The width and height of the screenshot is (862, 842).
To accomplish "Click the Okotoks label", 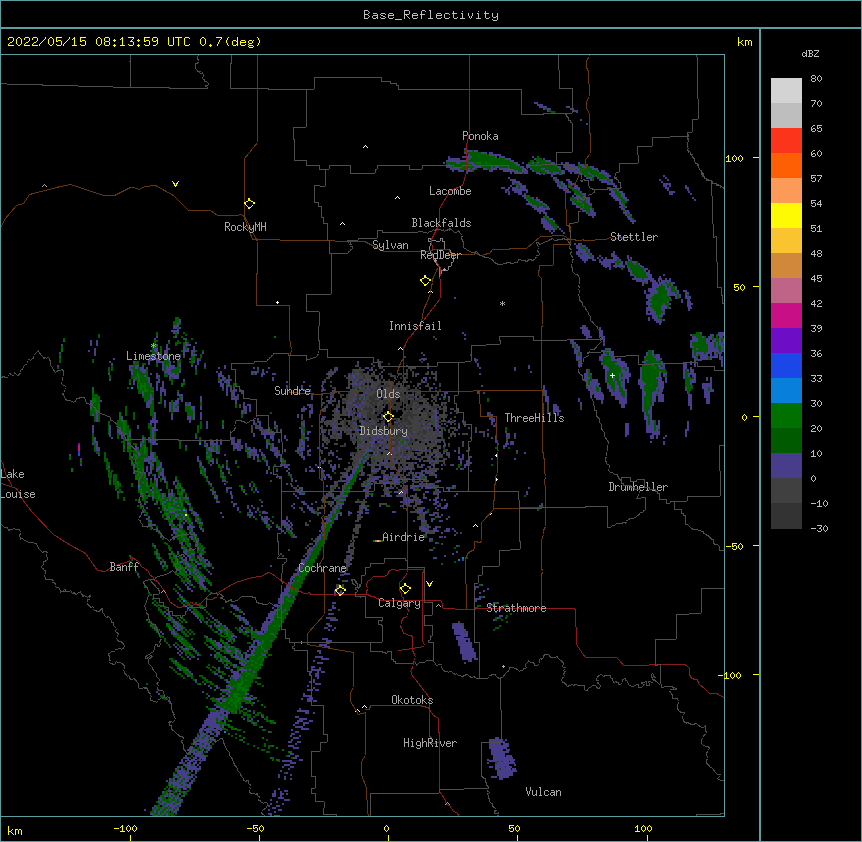I will coord(412,700).
